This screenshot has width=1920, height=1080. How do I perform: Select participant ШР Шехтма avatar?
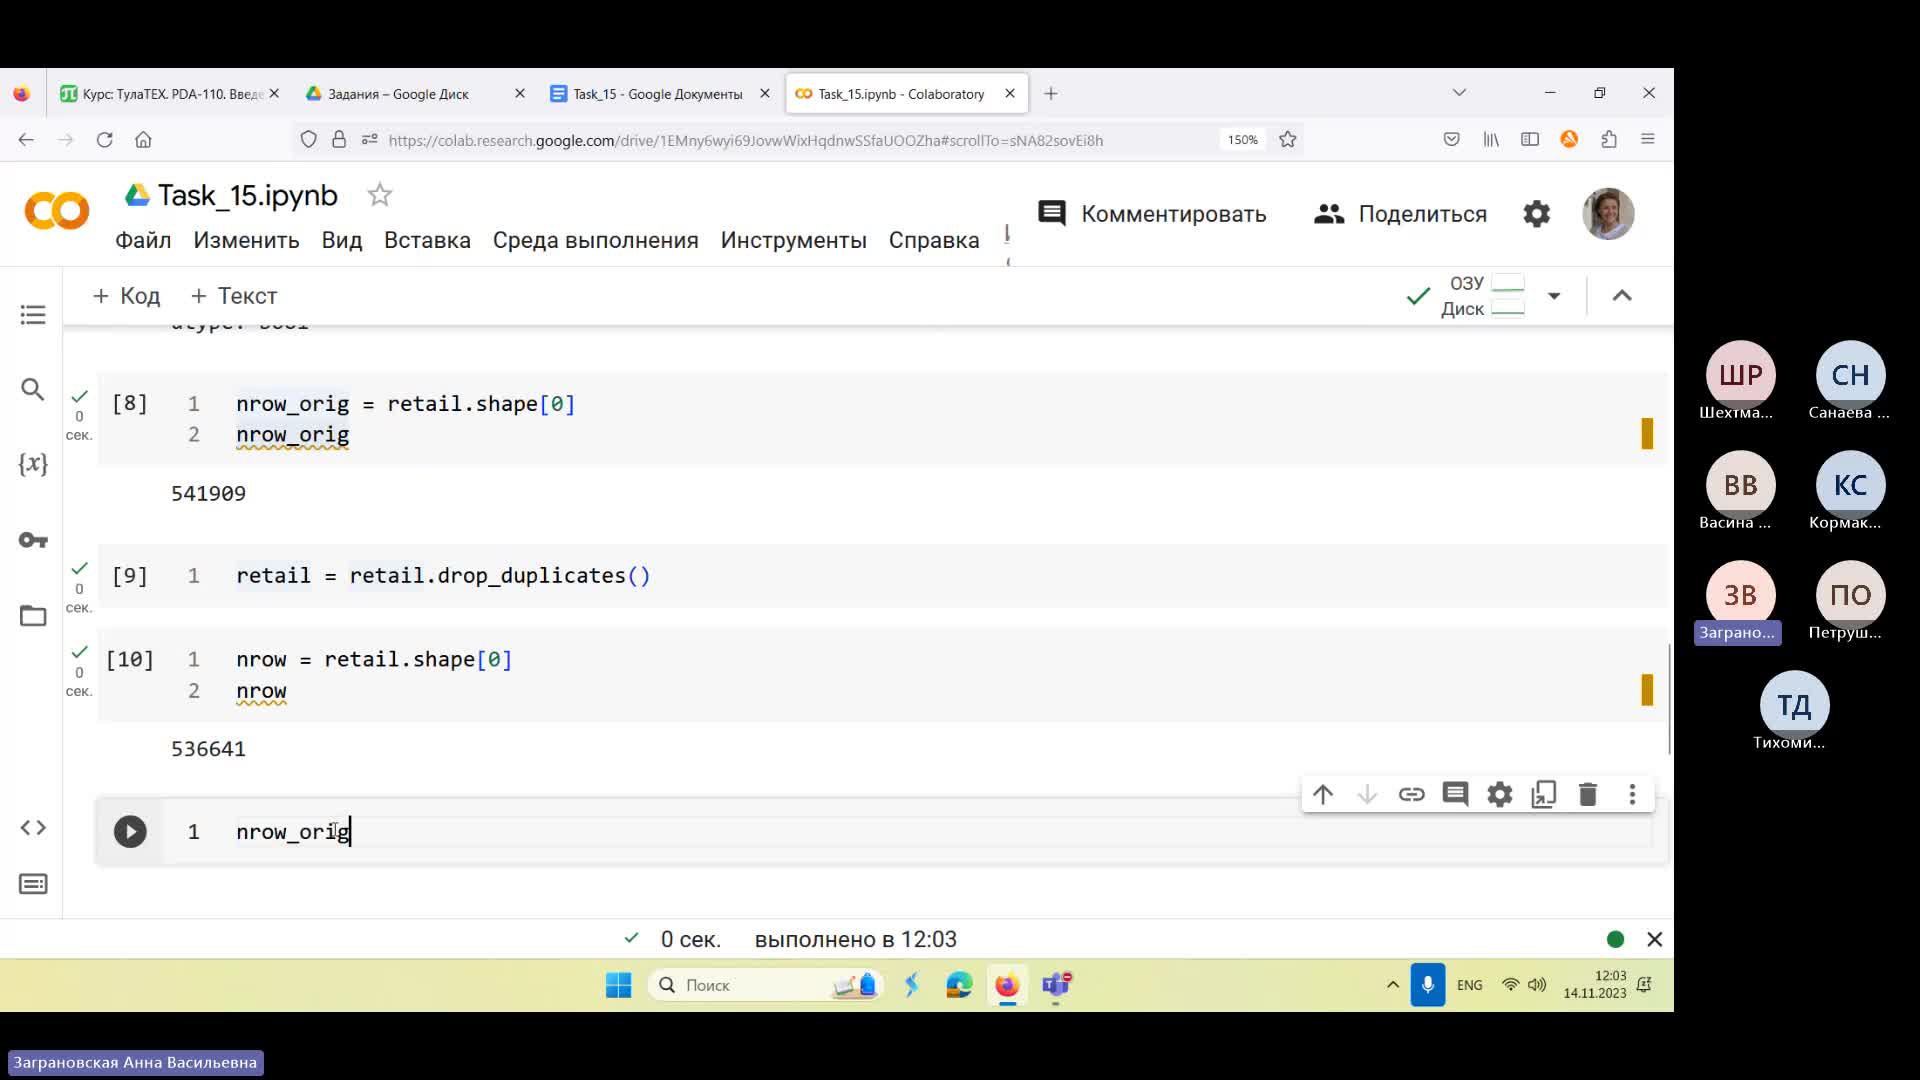[x=1740, y=375]
